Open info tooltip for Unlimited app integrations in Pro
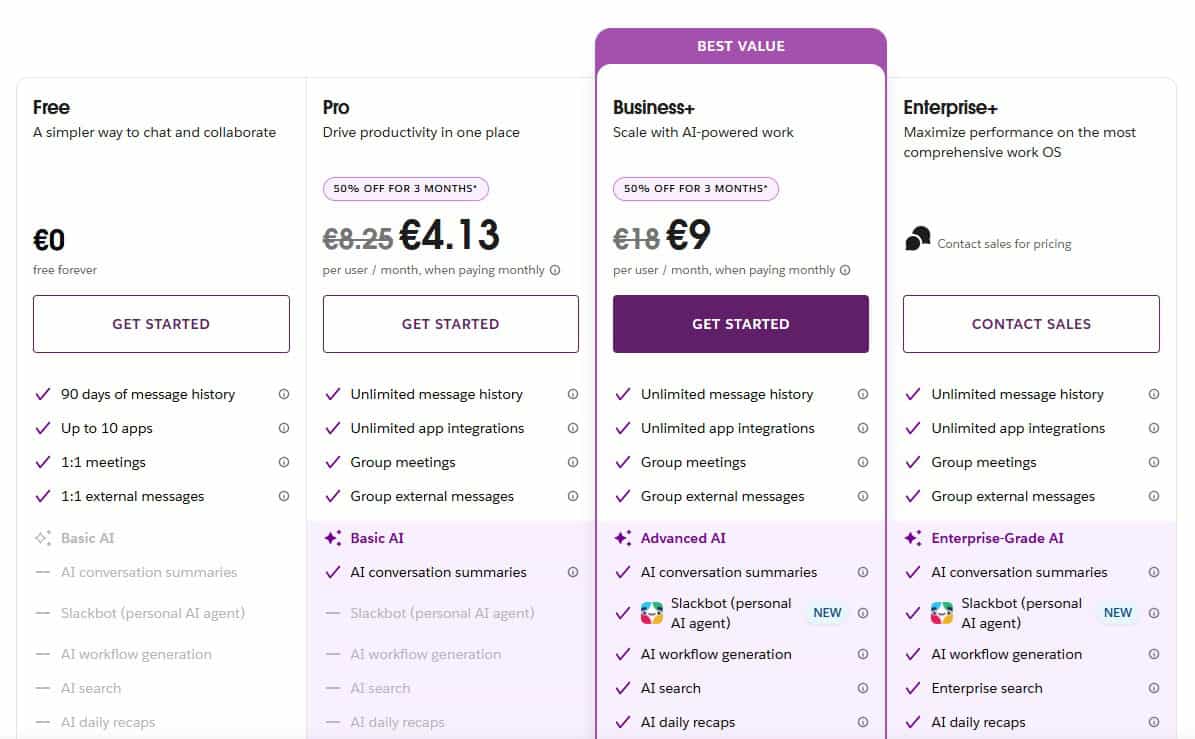1195x739 pixels. [x=573, y=428]
